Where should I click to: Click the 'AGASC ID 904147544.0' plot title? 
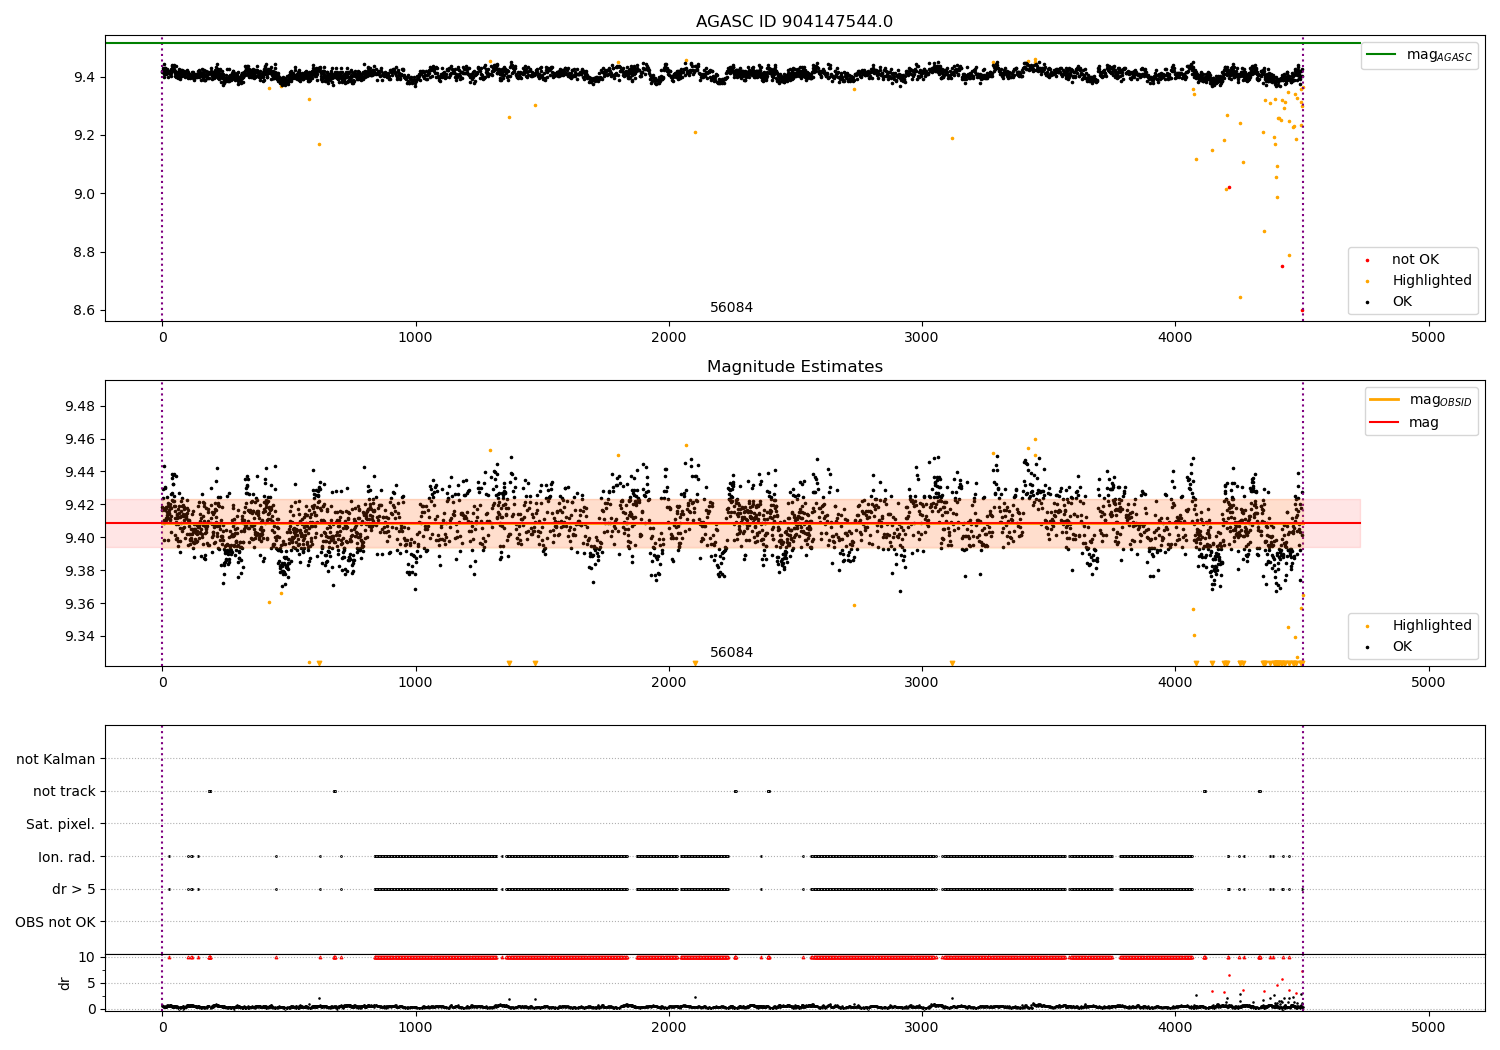pos(794,22)
